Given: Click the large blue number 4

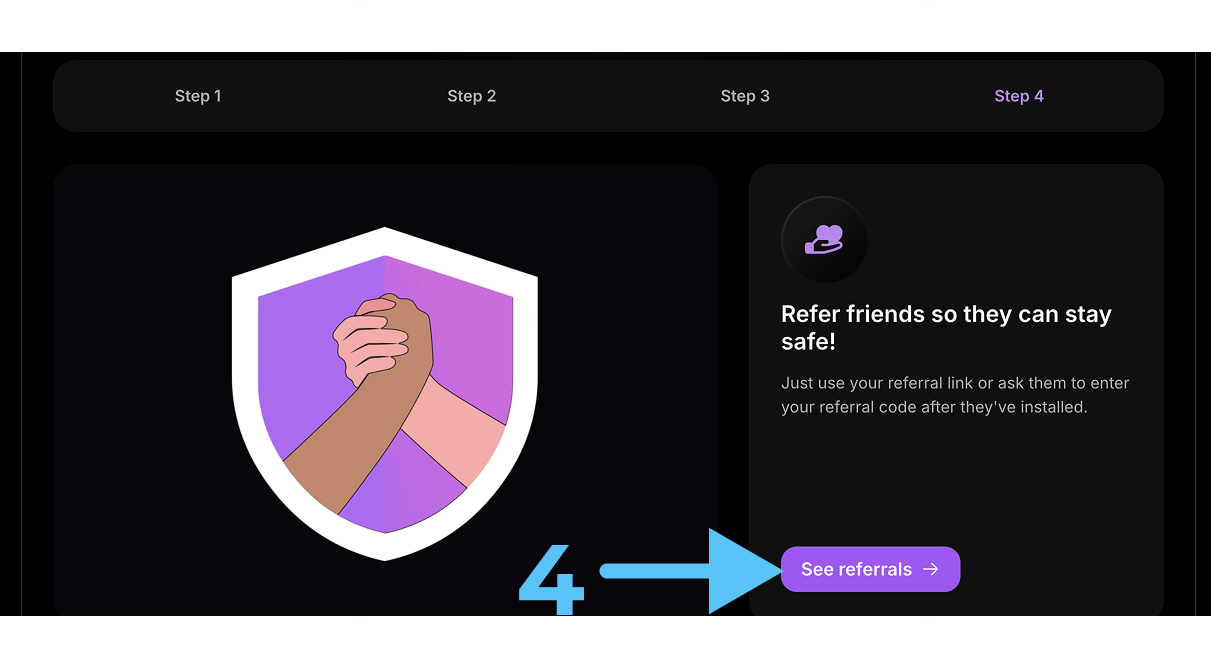Looking at the screenshot, I should pyautogui.click(x=551, y=580).
